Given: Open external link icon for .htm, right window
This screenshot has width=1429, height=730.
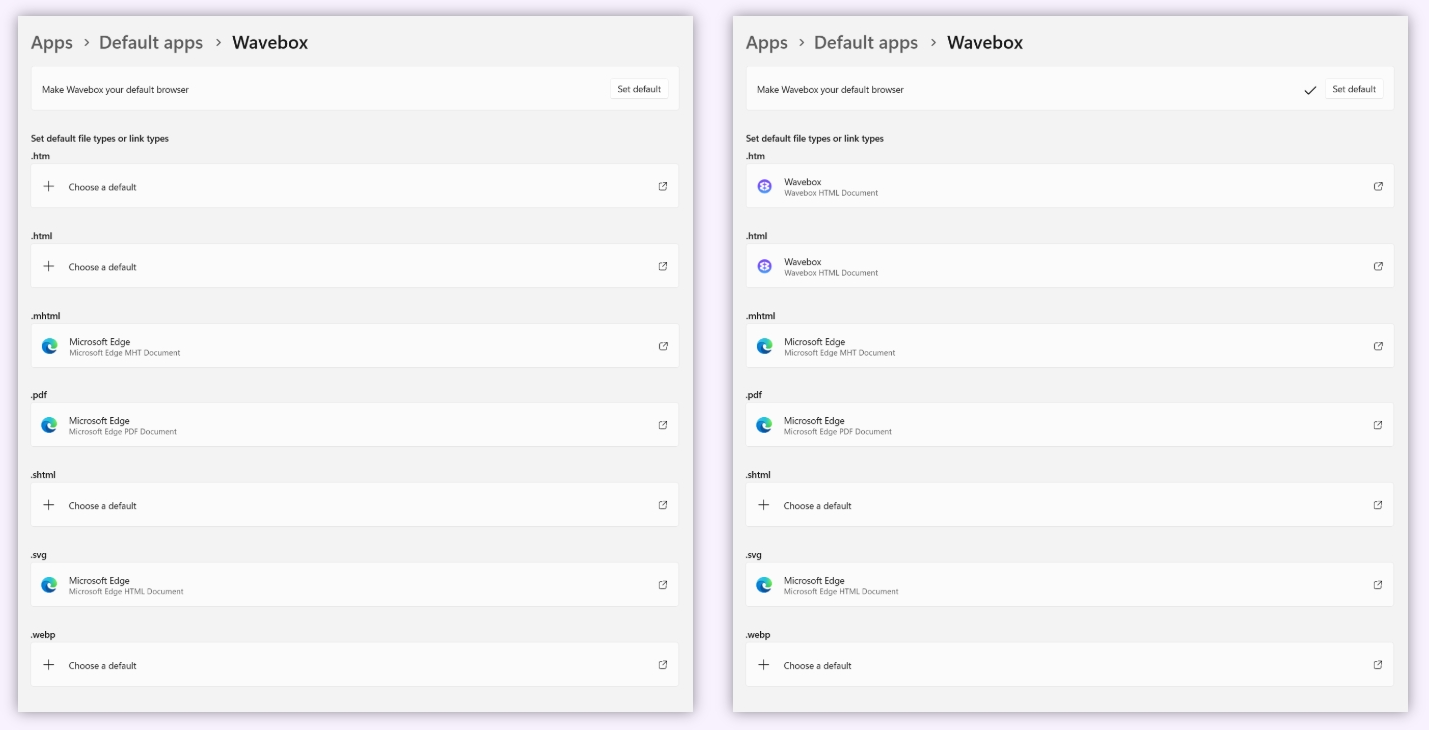Looking at the screenshot, I should 1378,186.
